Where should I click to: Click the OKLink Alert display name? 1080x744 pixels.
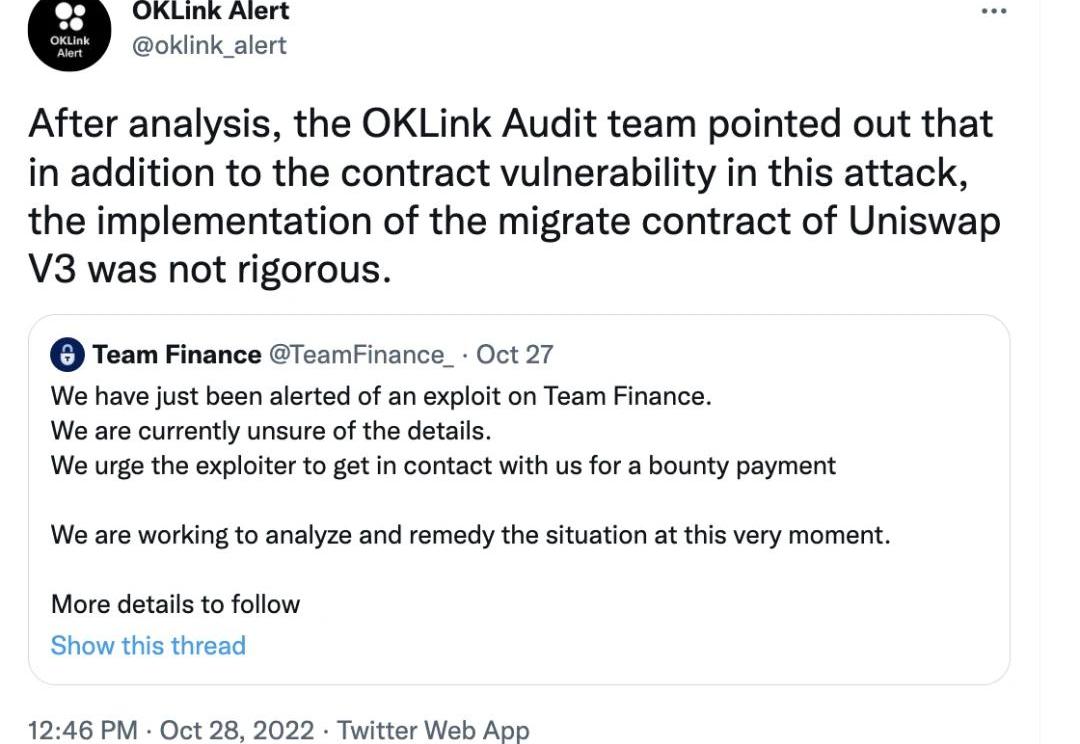[x=211, y=11]
